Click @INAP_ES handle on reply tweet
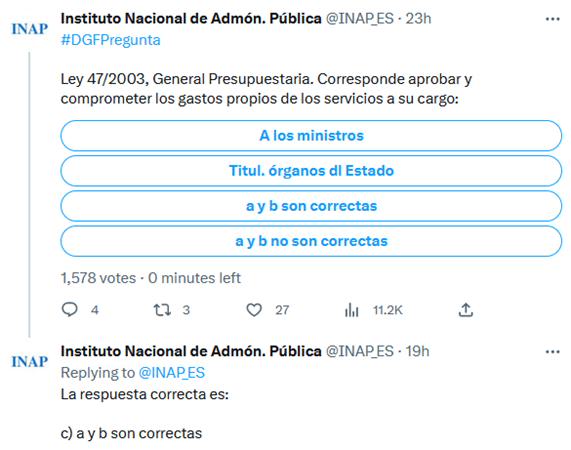Screen dimensions: 571x450 [x=359, y=351]
